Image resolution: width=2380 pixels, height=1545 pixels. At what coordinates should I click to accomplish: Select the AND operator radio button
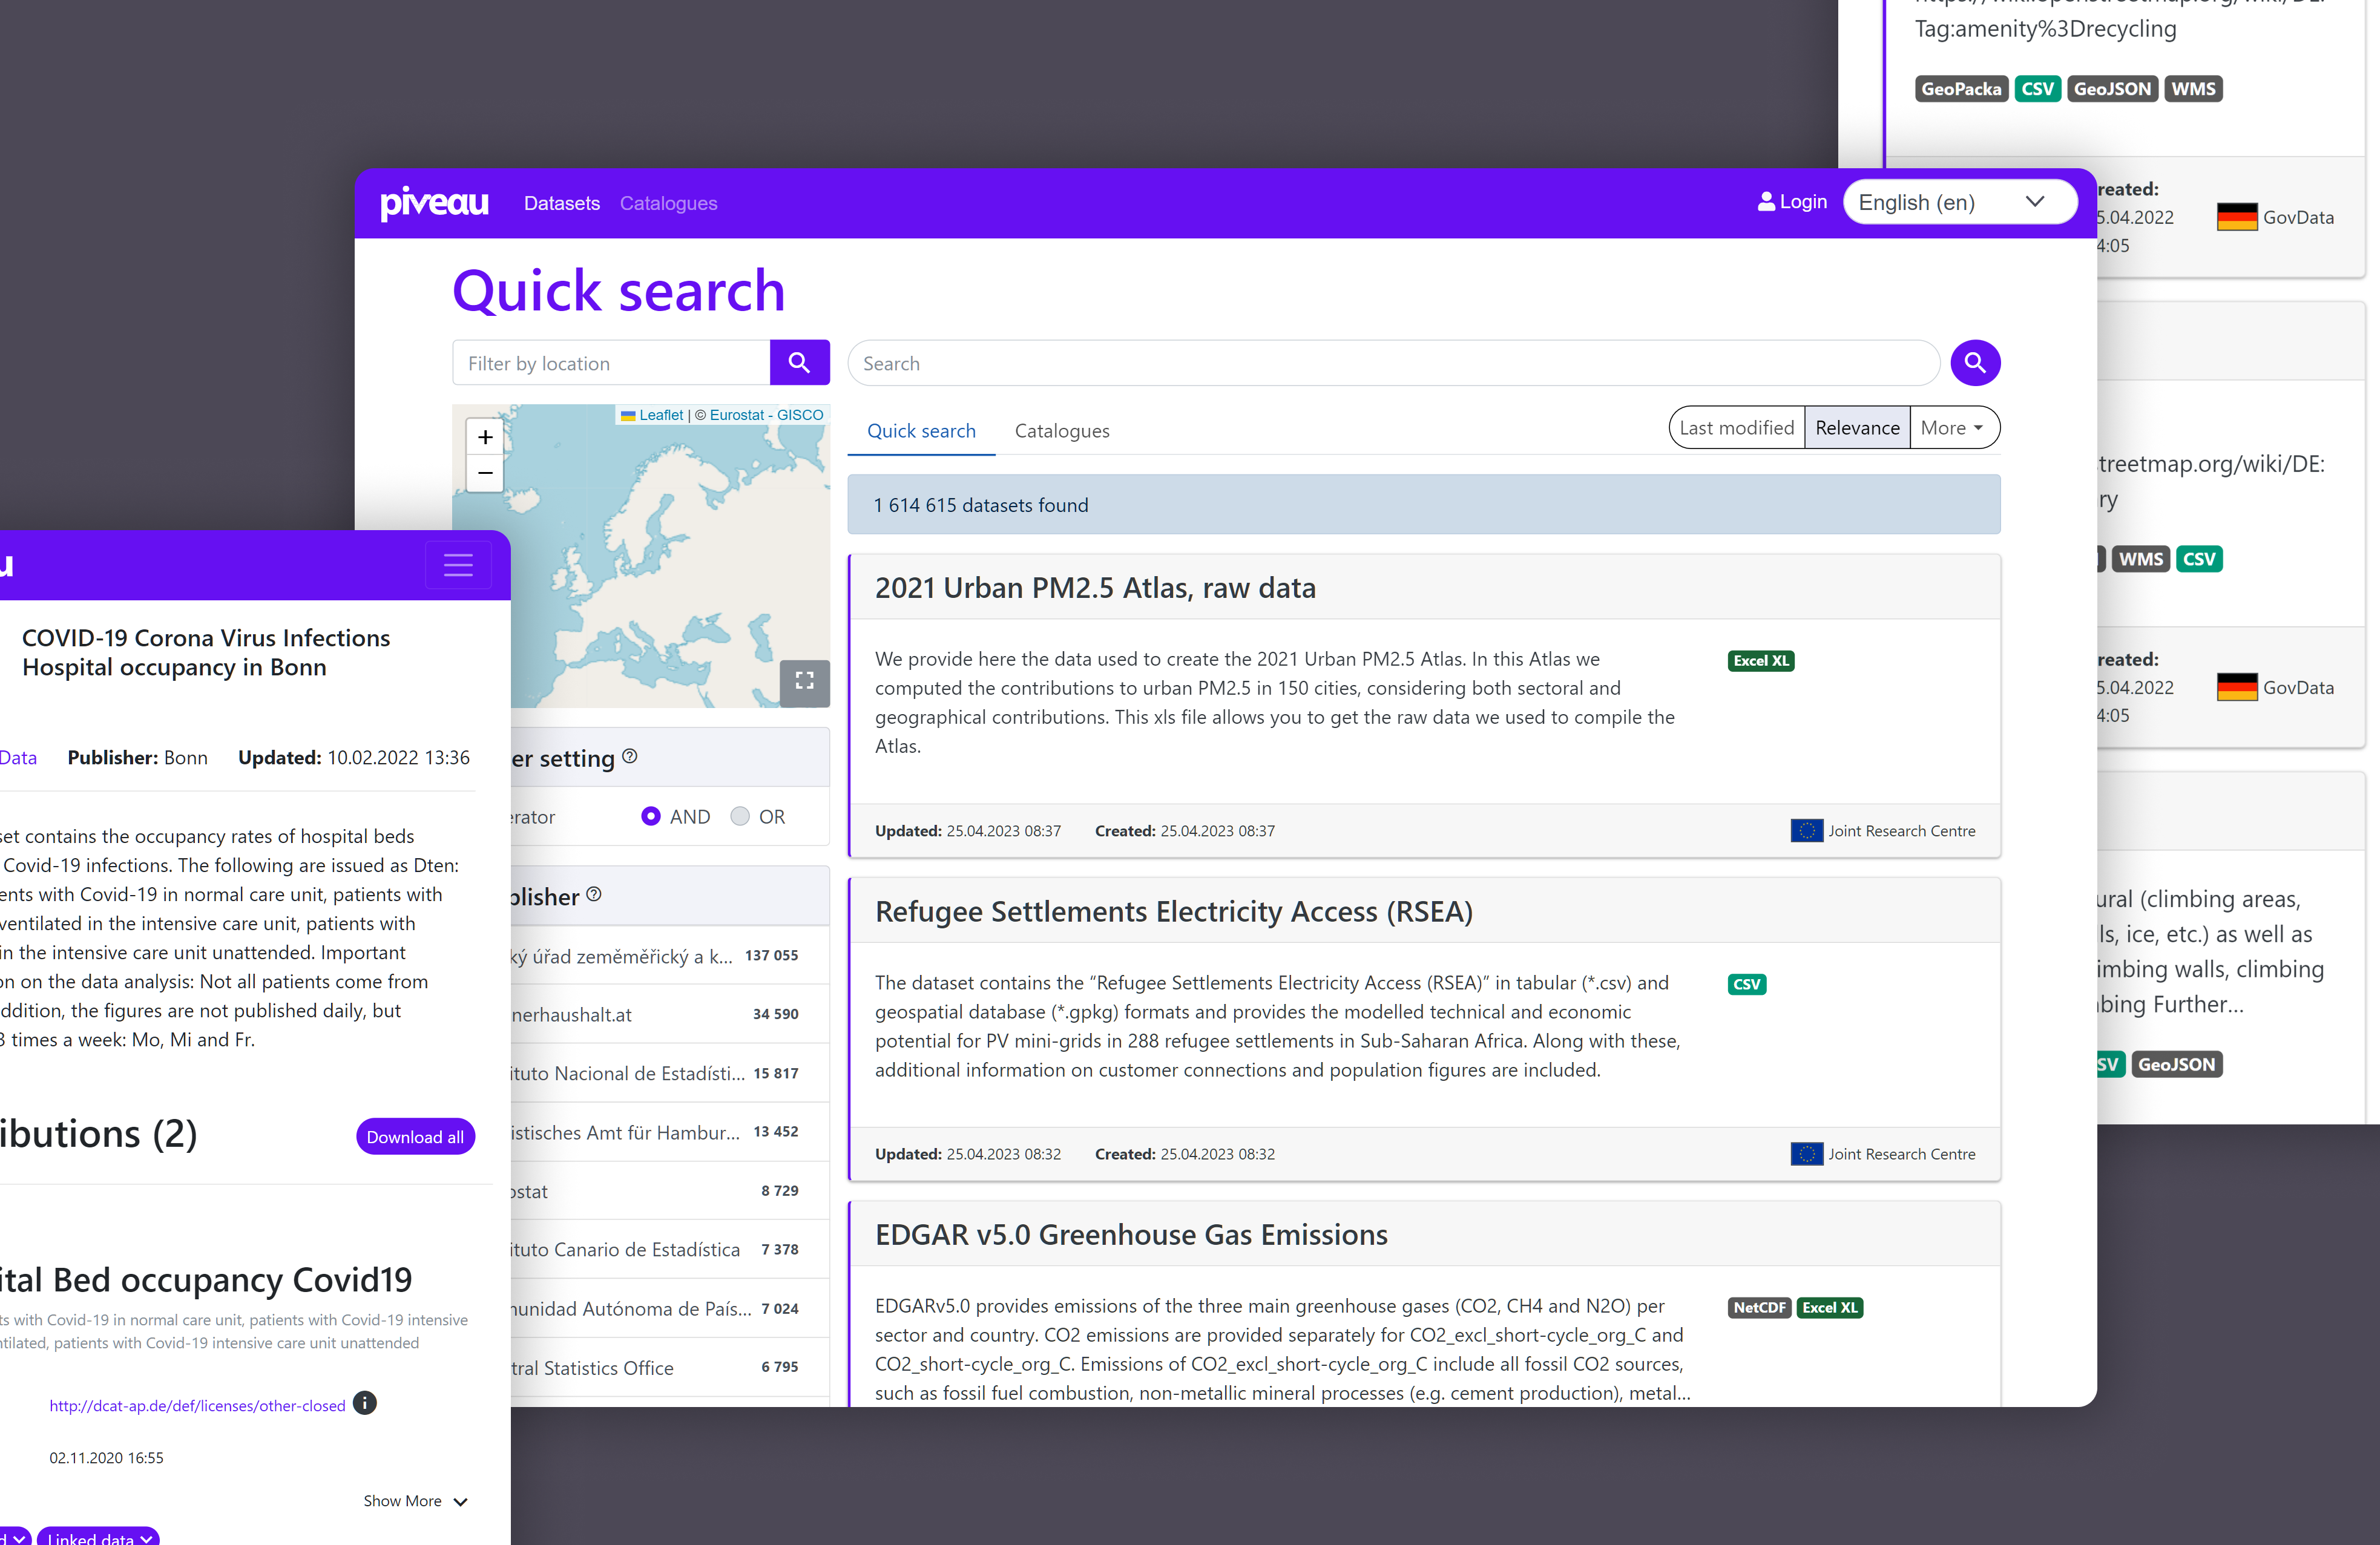tap(651, 816)
